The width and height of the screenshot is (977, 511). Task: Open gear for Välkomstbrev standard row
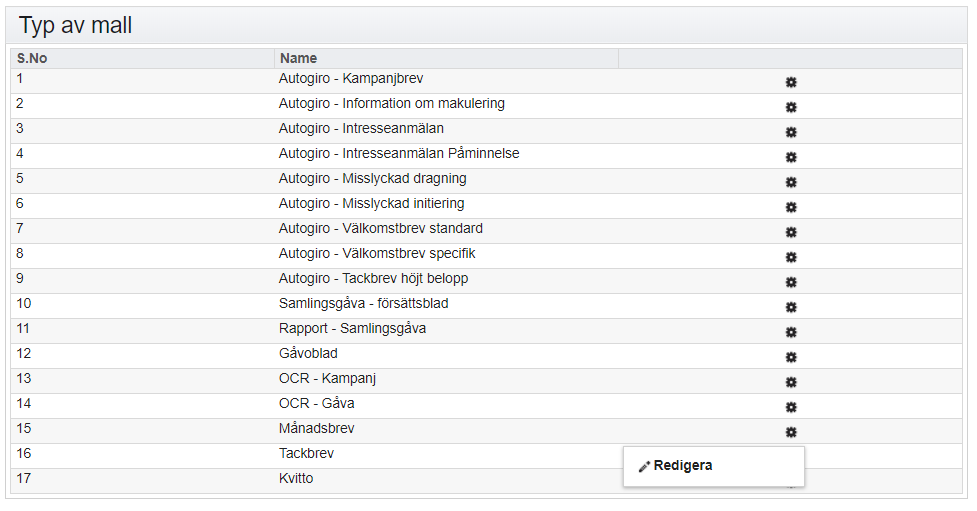[791, 232]
